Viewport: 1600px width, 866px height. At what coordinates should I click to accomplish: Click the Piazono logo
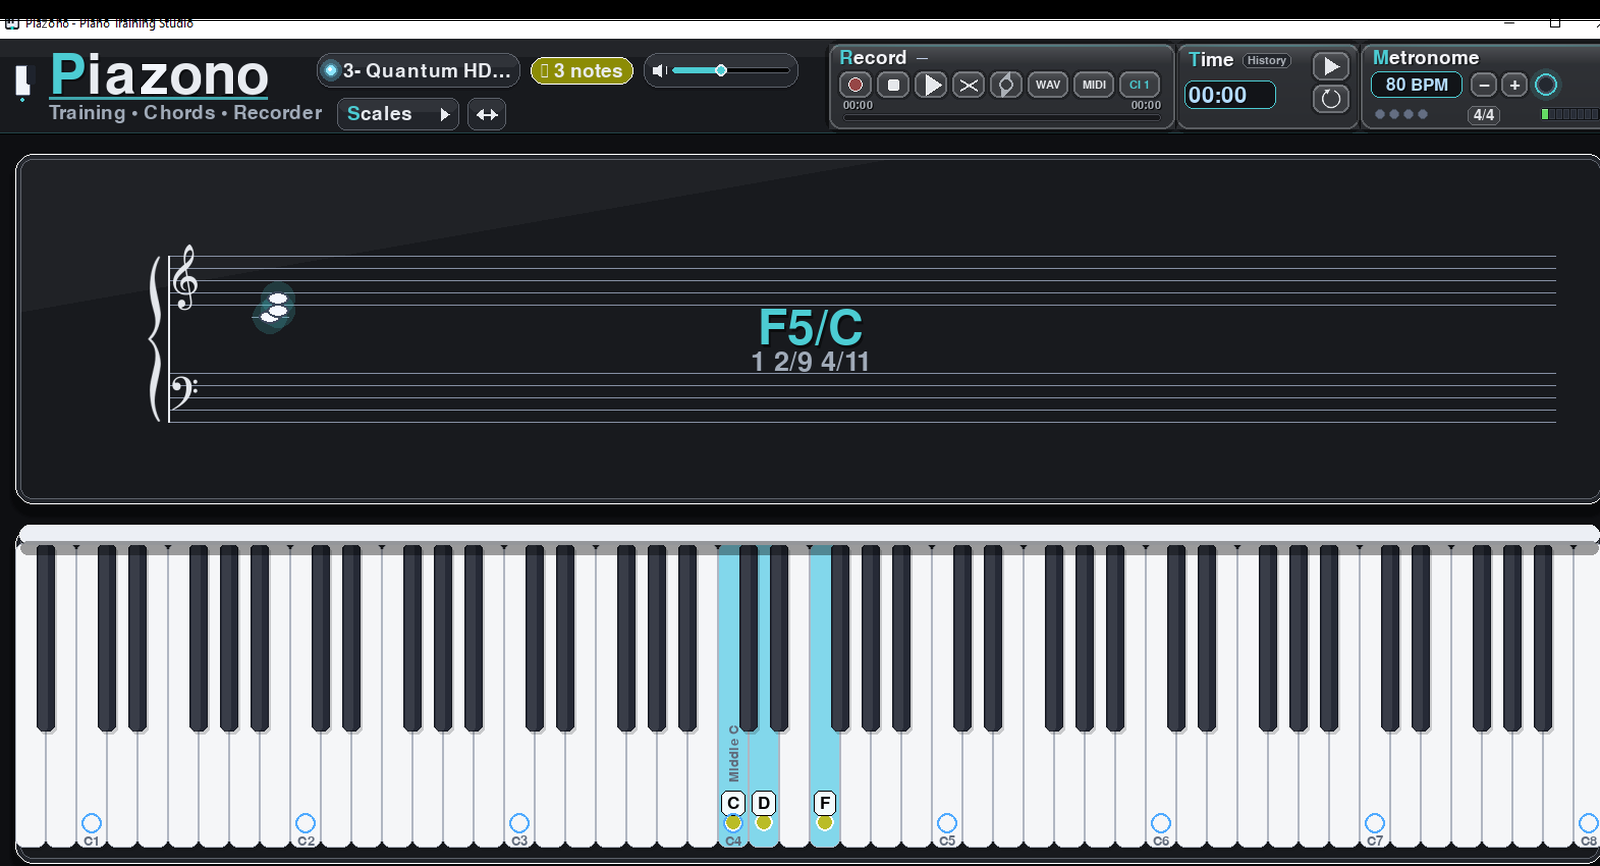[159, 75]
